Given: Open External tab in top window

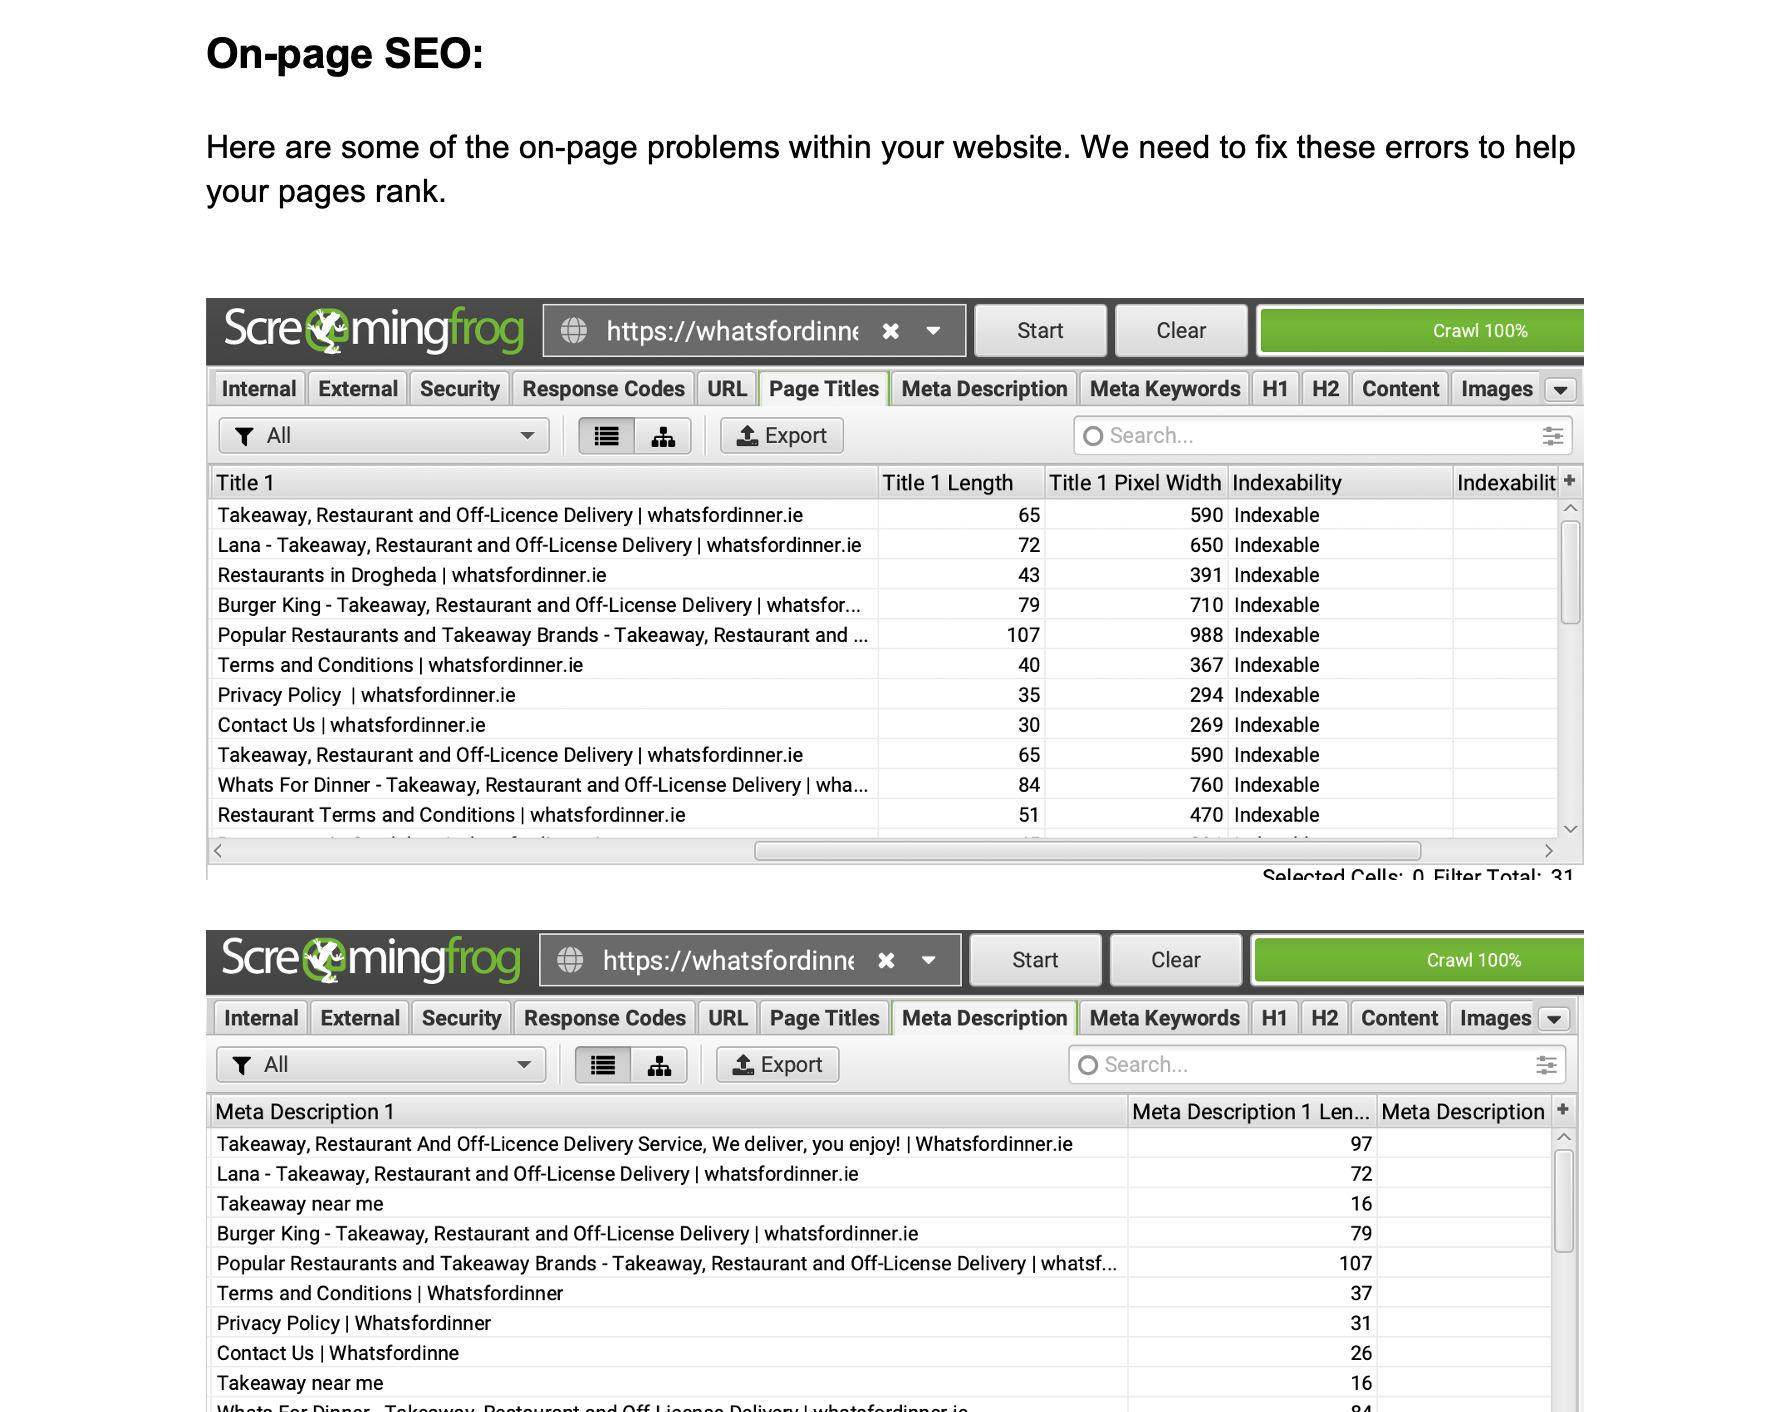Looking at the screenshot, I should click(x=358, y=389).
